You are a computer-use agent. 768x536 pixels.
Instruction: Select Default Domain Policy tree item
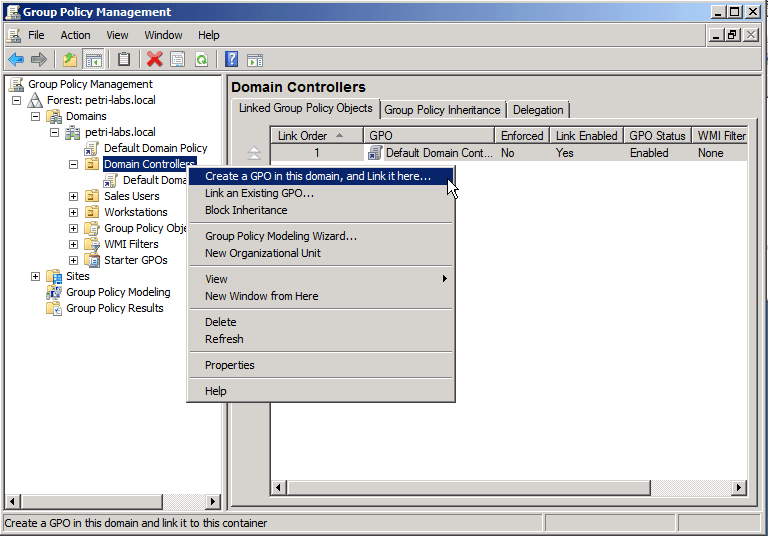pyautogui.click(x=155, y=148)
